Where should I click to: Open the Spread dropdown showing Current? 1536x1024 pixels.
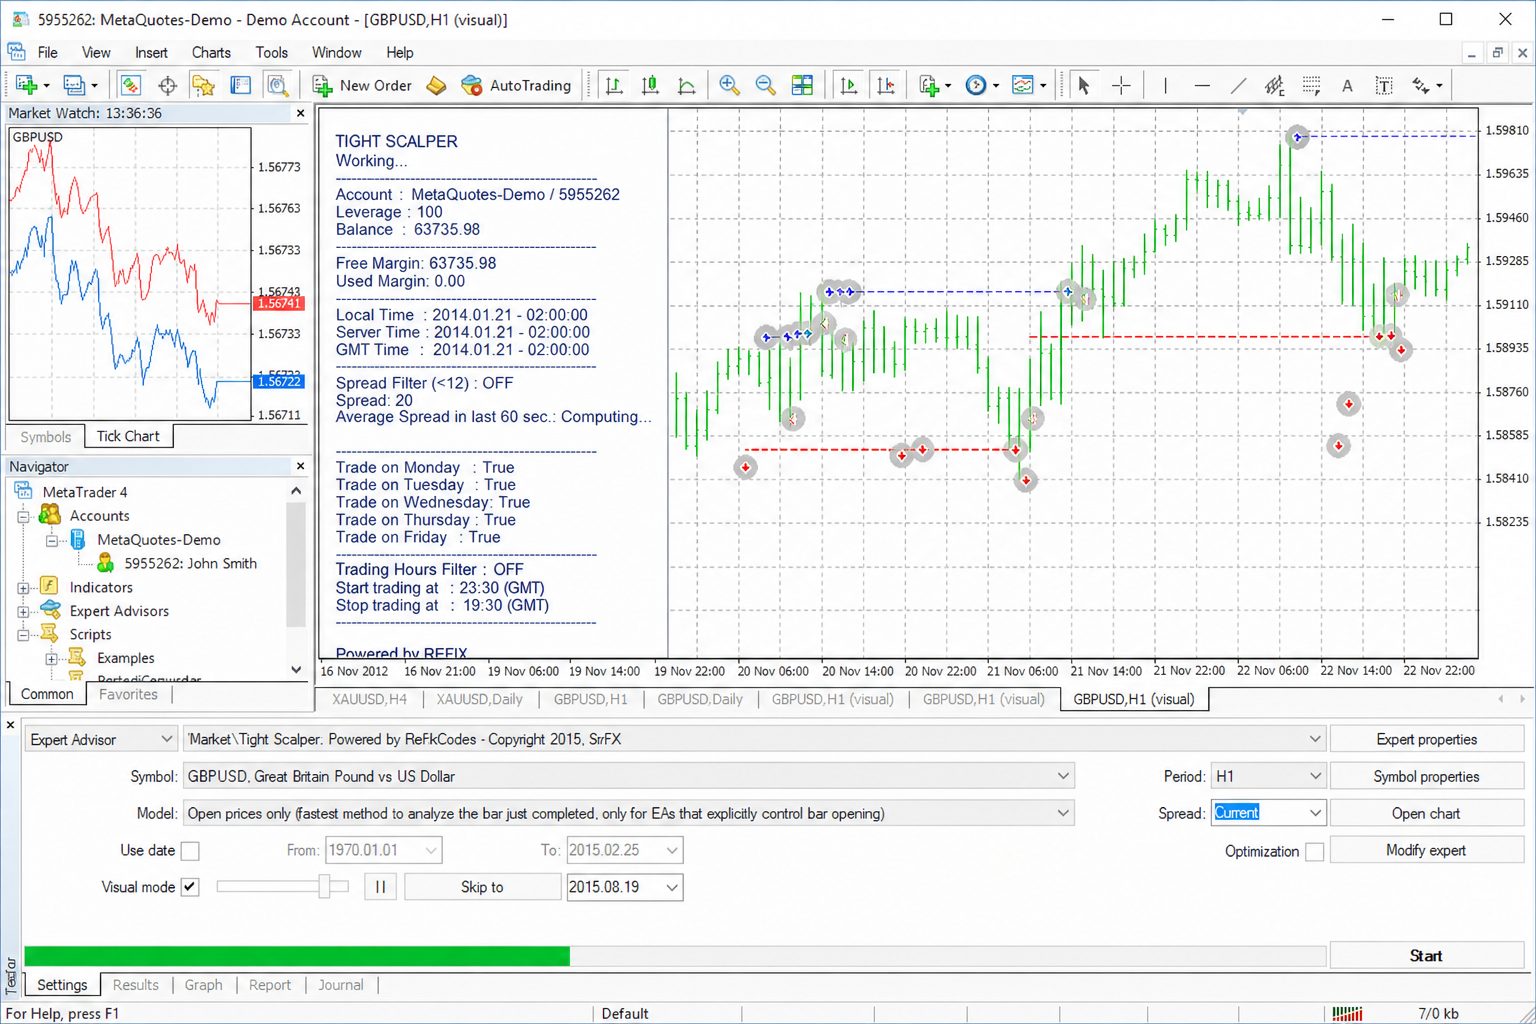(x=1269, y=813)
